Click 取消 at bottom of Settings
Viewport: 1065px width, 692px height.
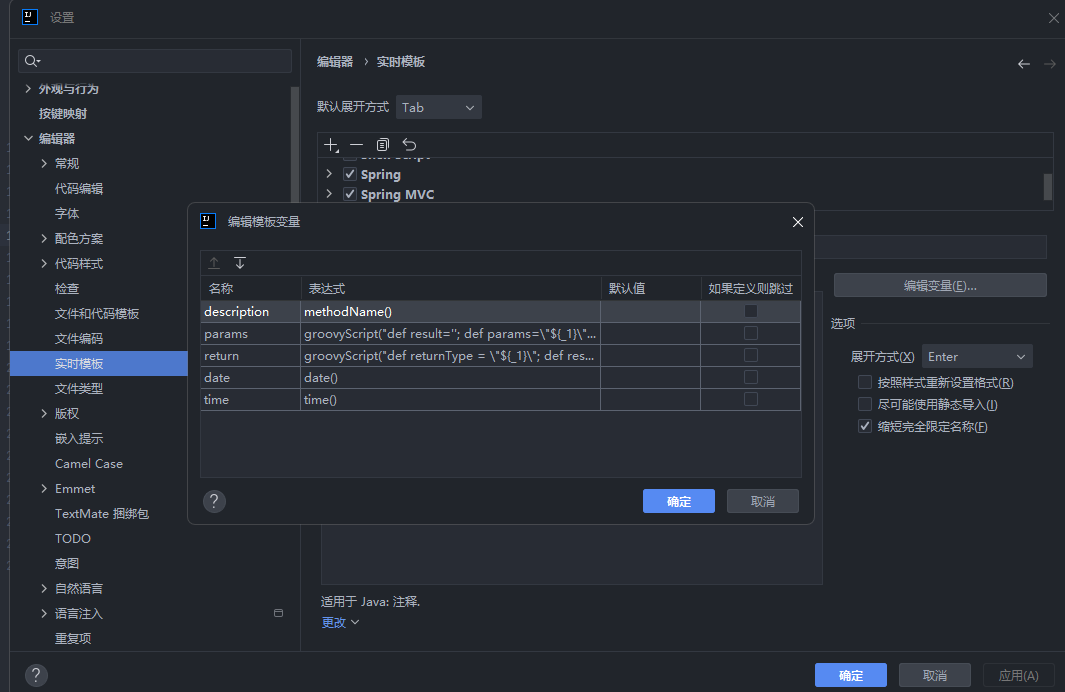click(935, 675)
